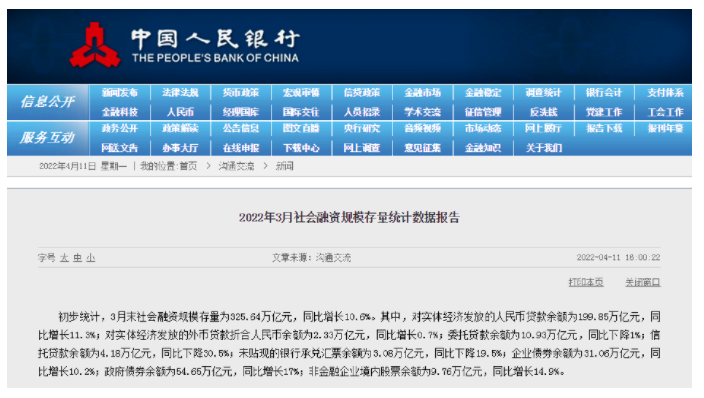Visit the 在线申报 page

(x=241, y=148)
